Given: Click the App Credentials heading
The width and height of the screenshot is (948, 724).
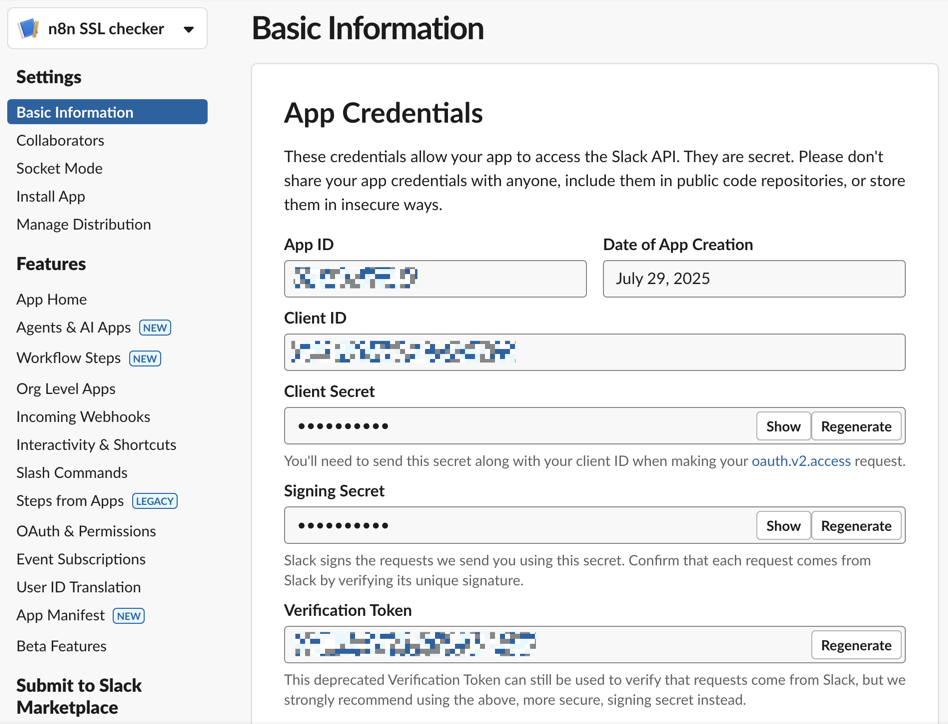Looking at the screenshot, I should 383,113.
